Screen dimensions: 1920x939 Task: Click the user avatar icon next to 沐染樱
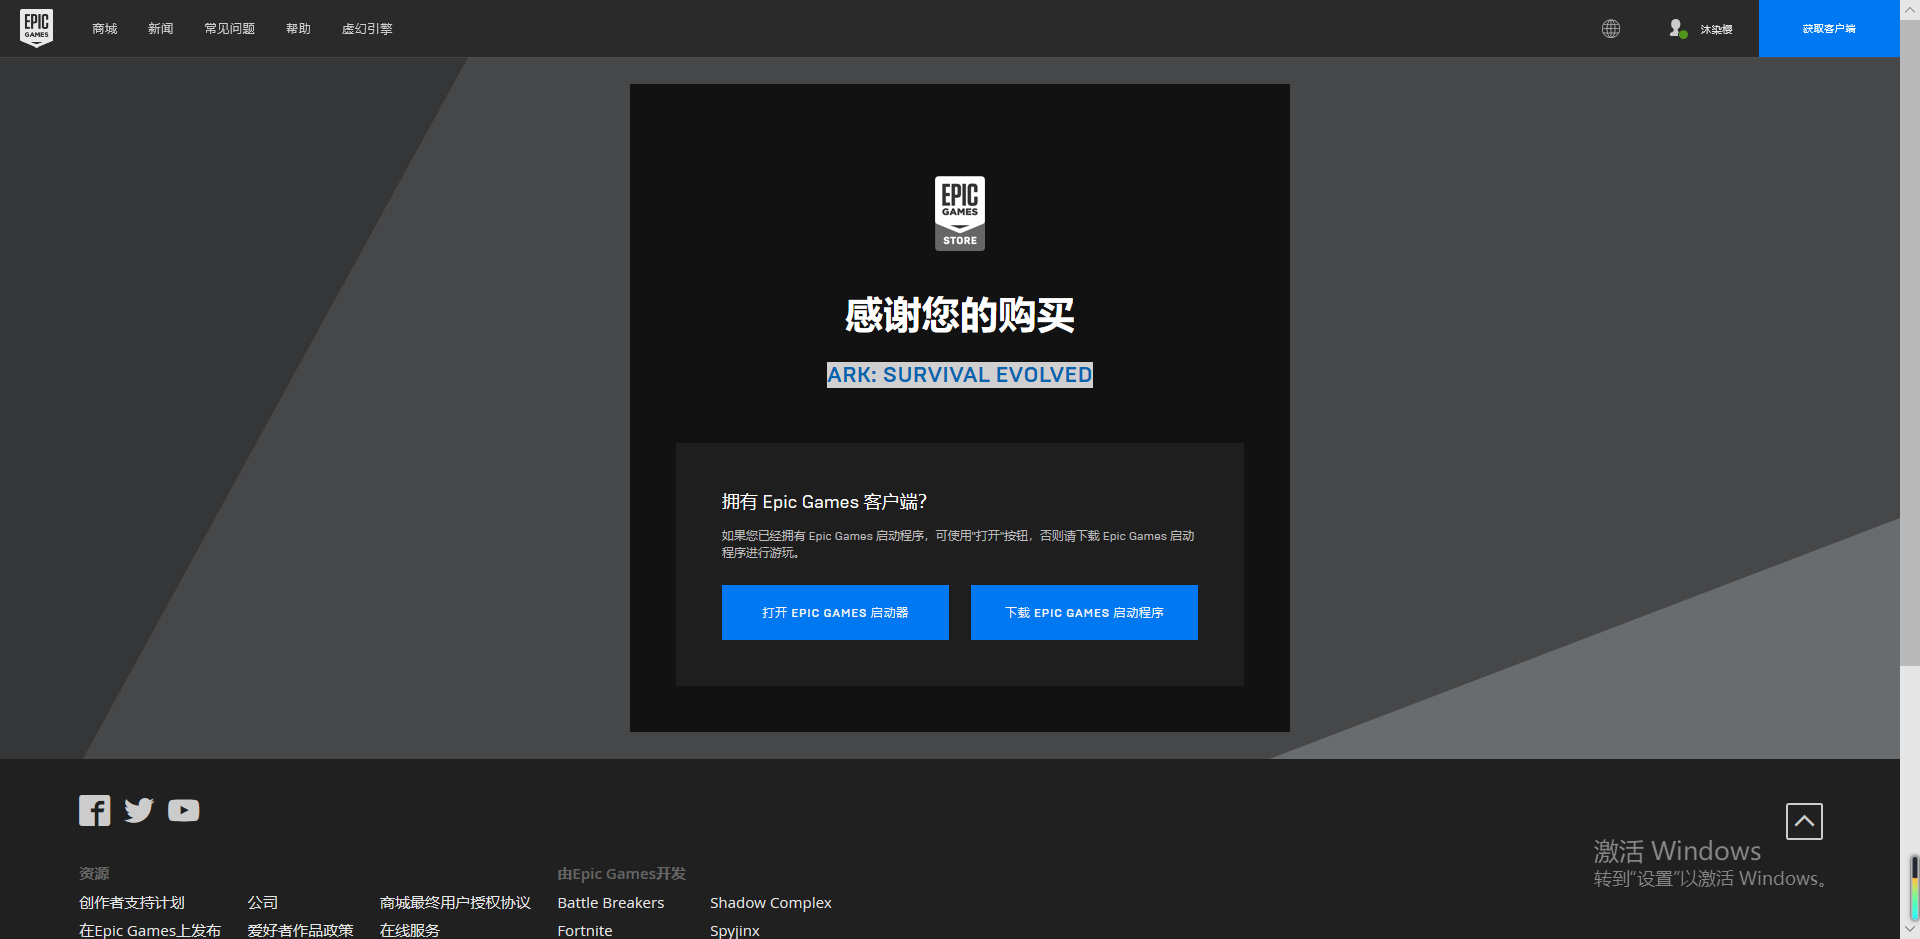click(x=1676, y=28)
